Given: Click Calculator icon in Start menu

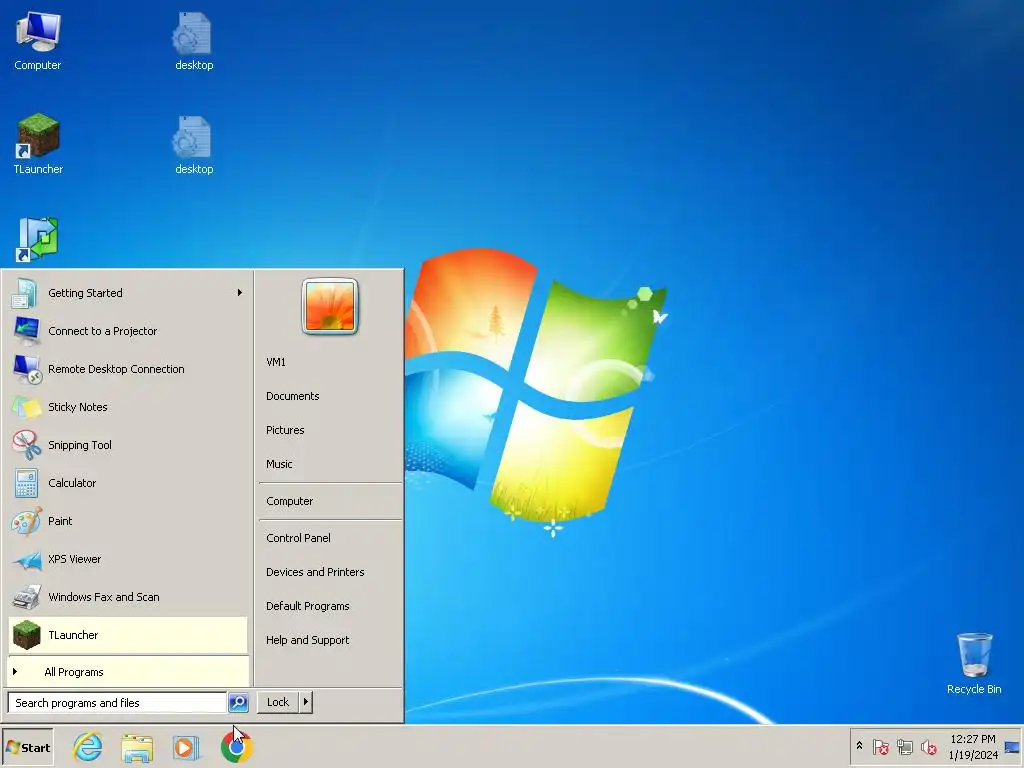Looking at the screenshot, I should [x=26, y=483].
